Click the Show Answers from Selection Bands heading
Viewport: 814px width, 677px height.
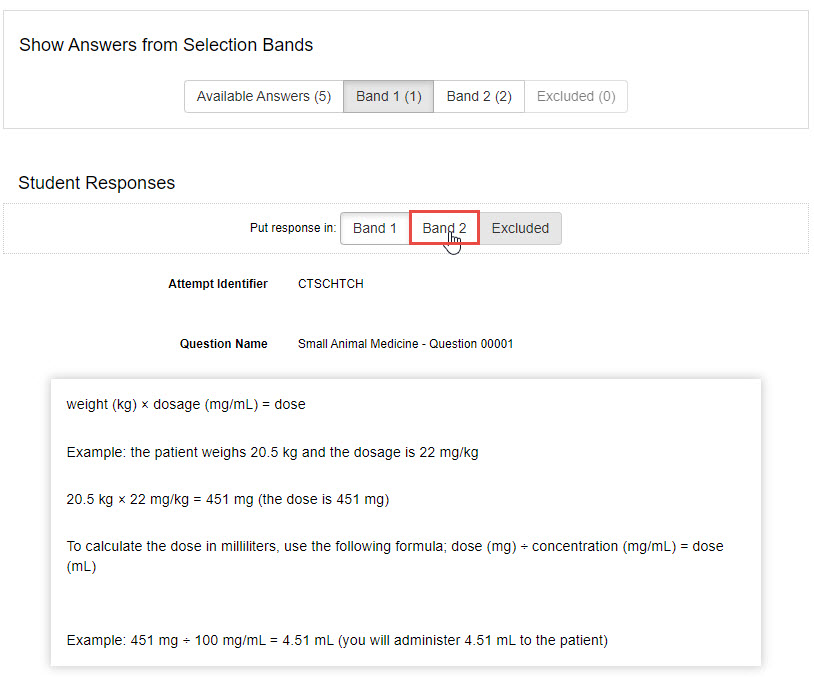166,45
